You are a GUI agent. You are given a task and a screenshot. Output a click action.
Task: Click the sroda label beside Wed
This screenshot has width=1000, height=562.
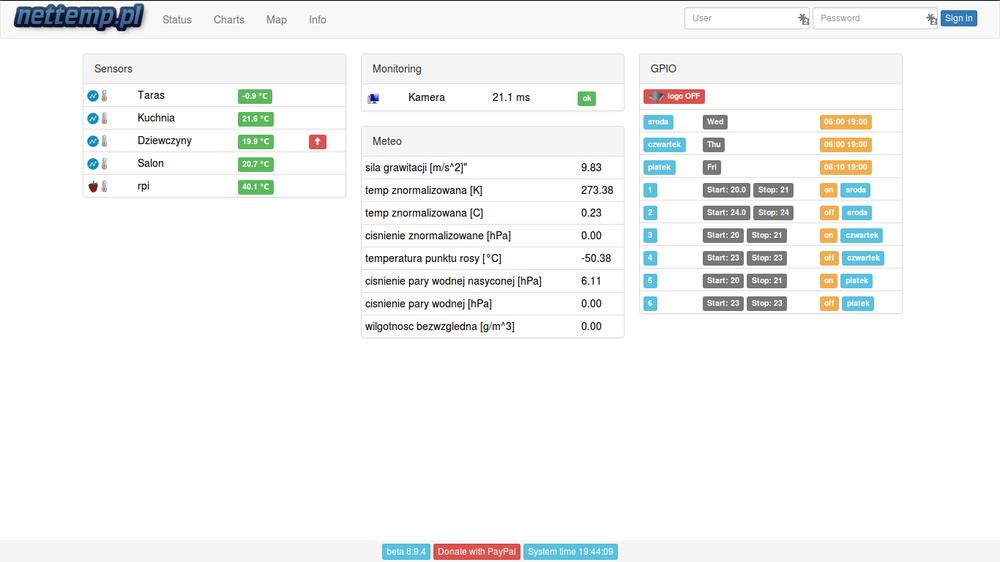[x=658, y=122]
